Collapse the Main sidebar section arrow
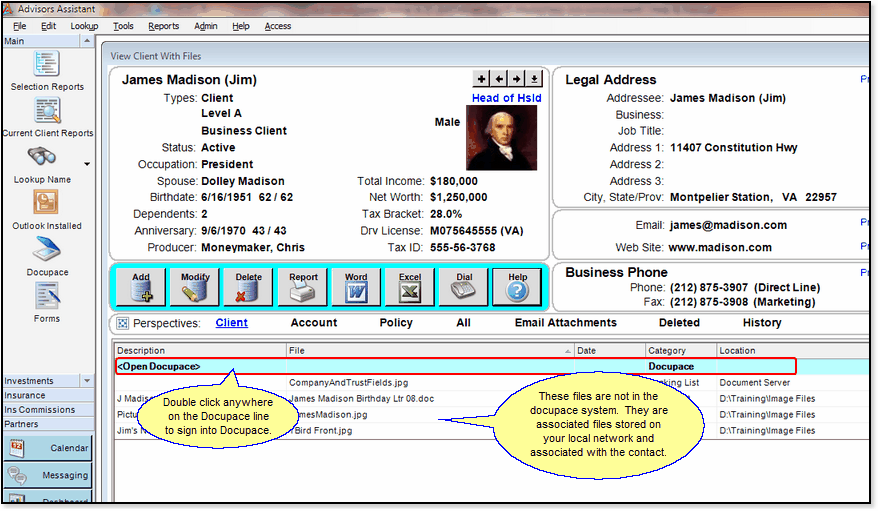878x511 pixels. pos(87,41)
